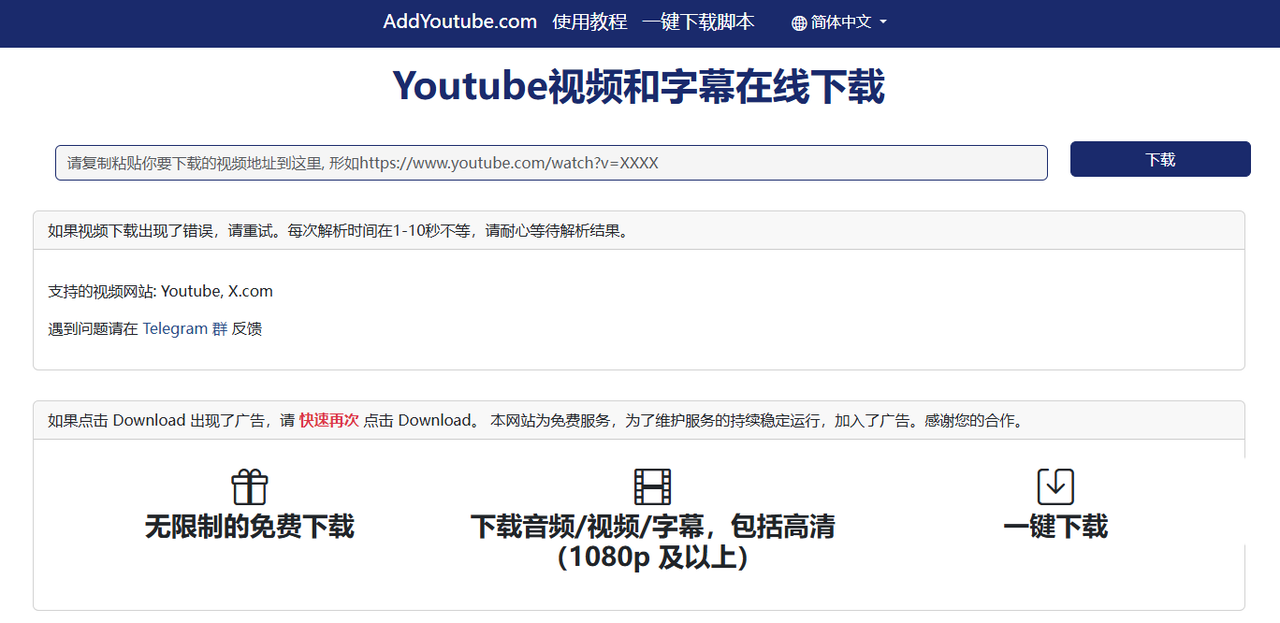Click the download-arrow icon above 一键下载

[x=1056, y=487]
